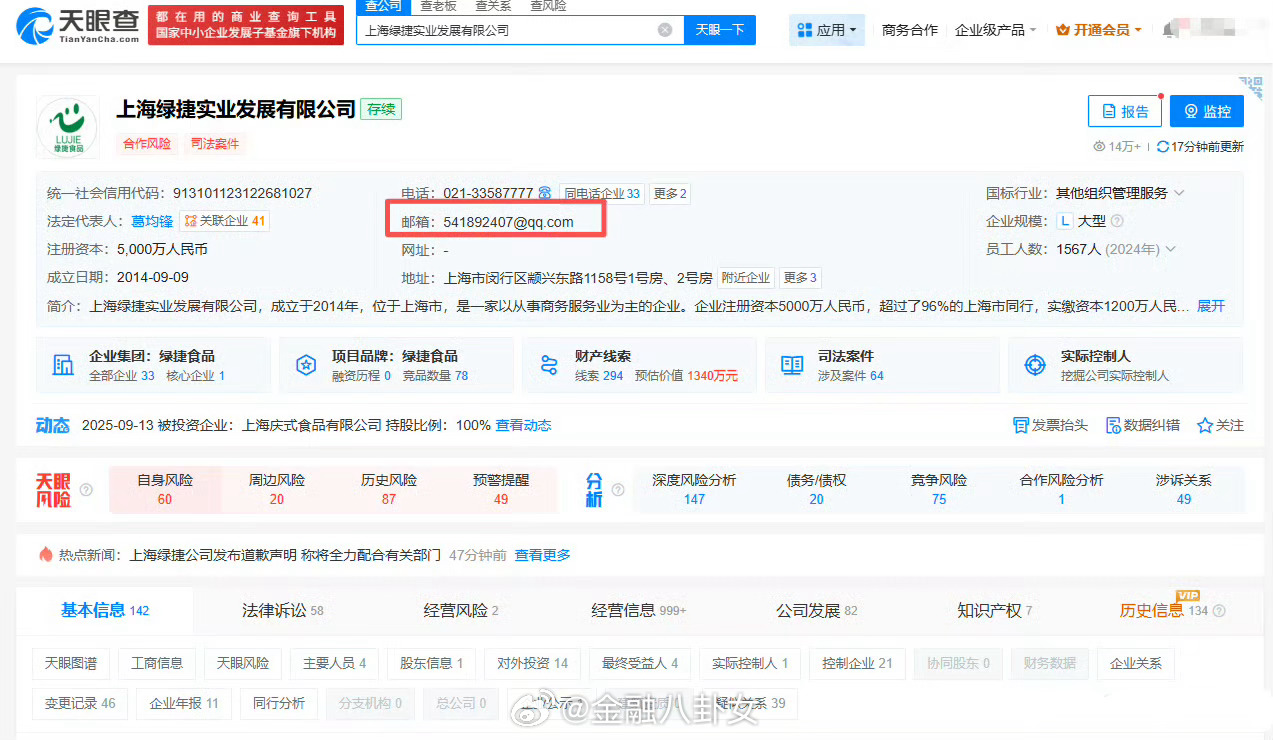Click the 合作风险 tag

click(x=147, y=144)
